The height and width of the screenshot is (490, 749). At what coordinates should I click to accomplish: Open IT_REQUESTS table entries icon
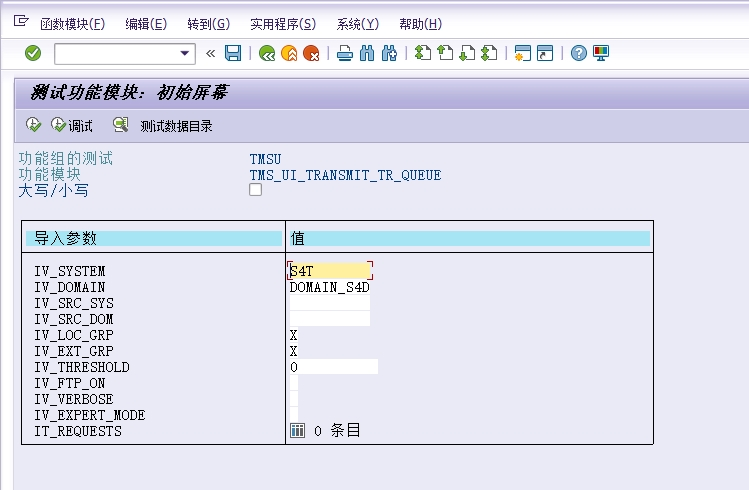(x=297, y=430)
